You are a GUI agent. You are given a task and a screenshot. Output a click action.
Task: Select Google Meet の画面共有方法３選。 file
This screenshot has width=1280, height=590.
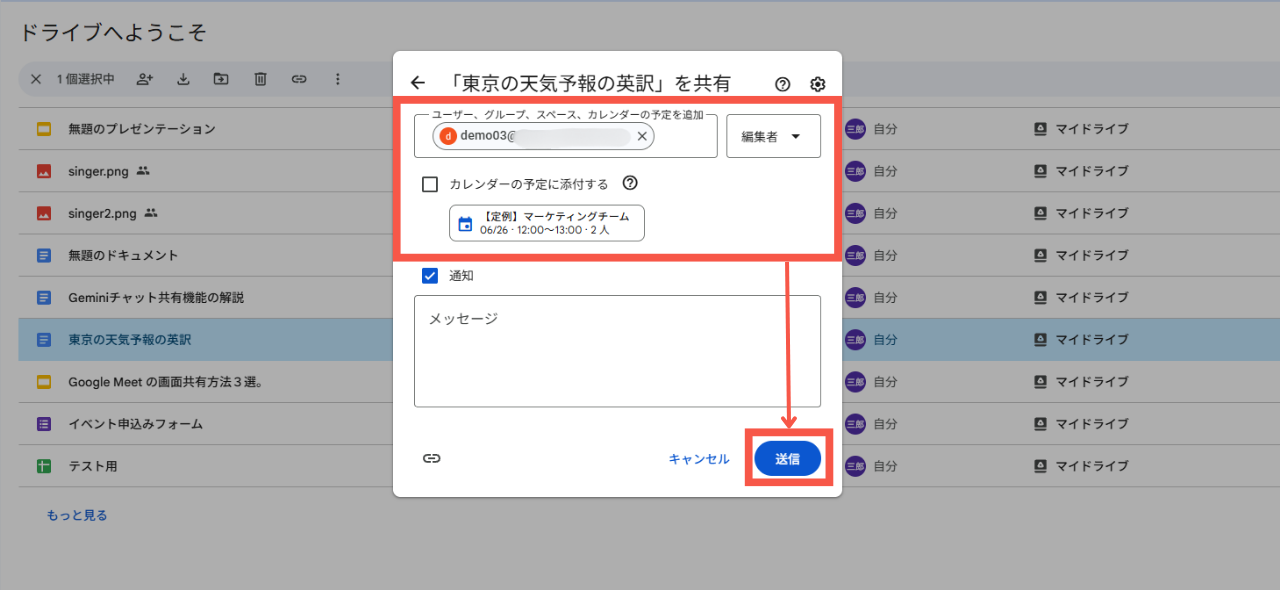165,382
